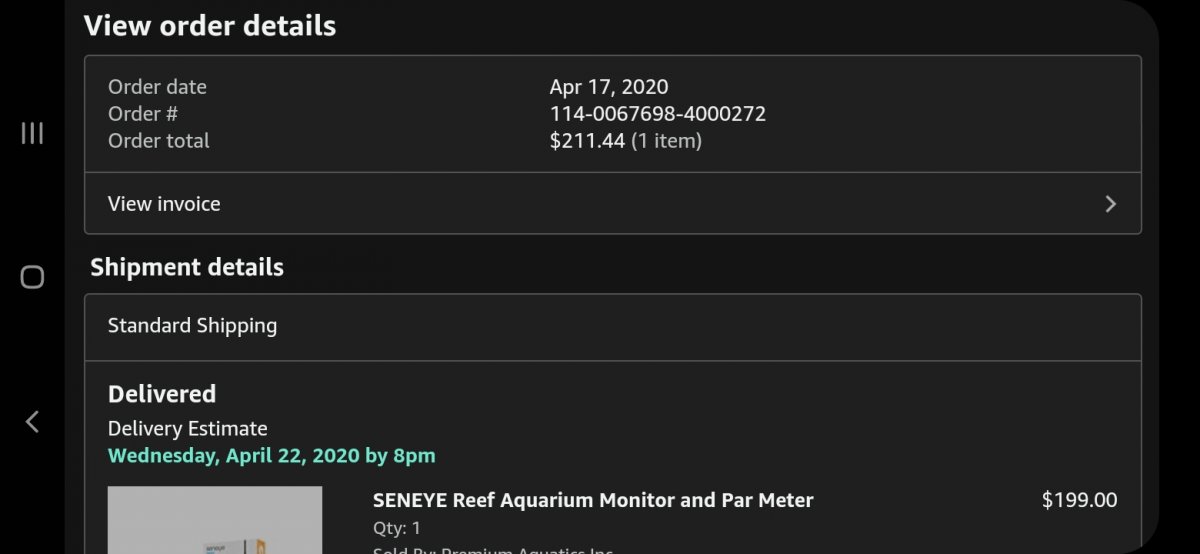This screenshot has height=554, width=1200.
Task: Expand the View invoice chevron arrow
Action: 1110,204
